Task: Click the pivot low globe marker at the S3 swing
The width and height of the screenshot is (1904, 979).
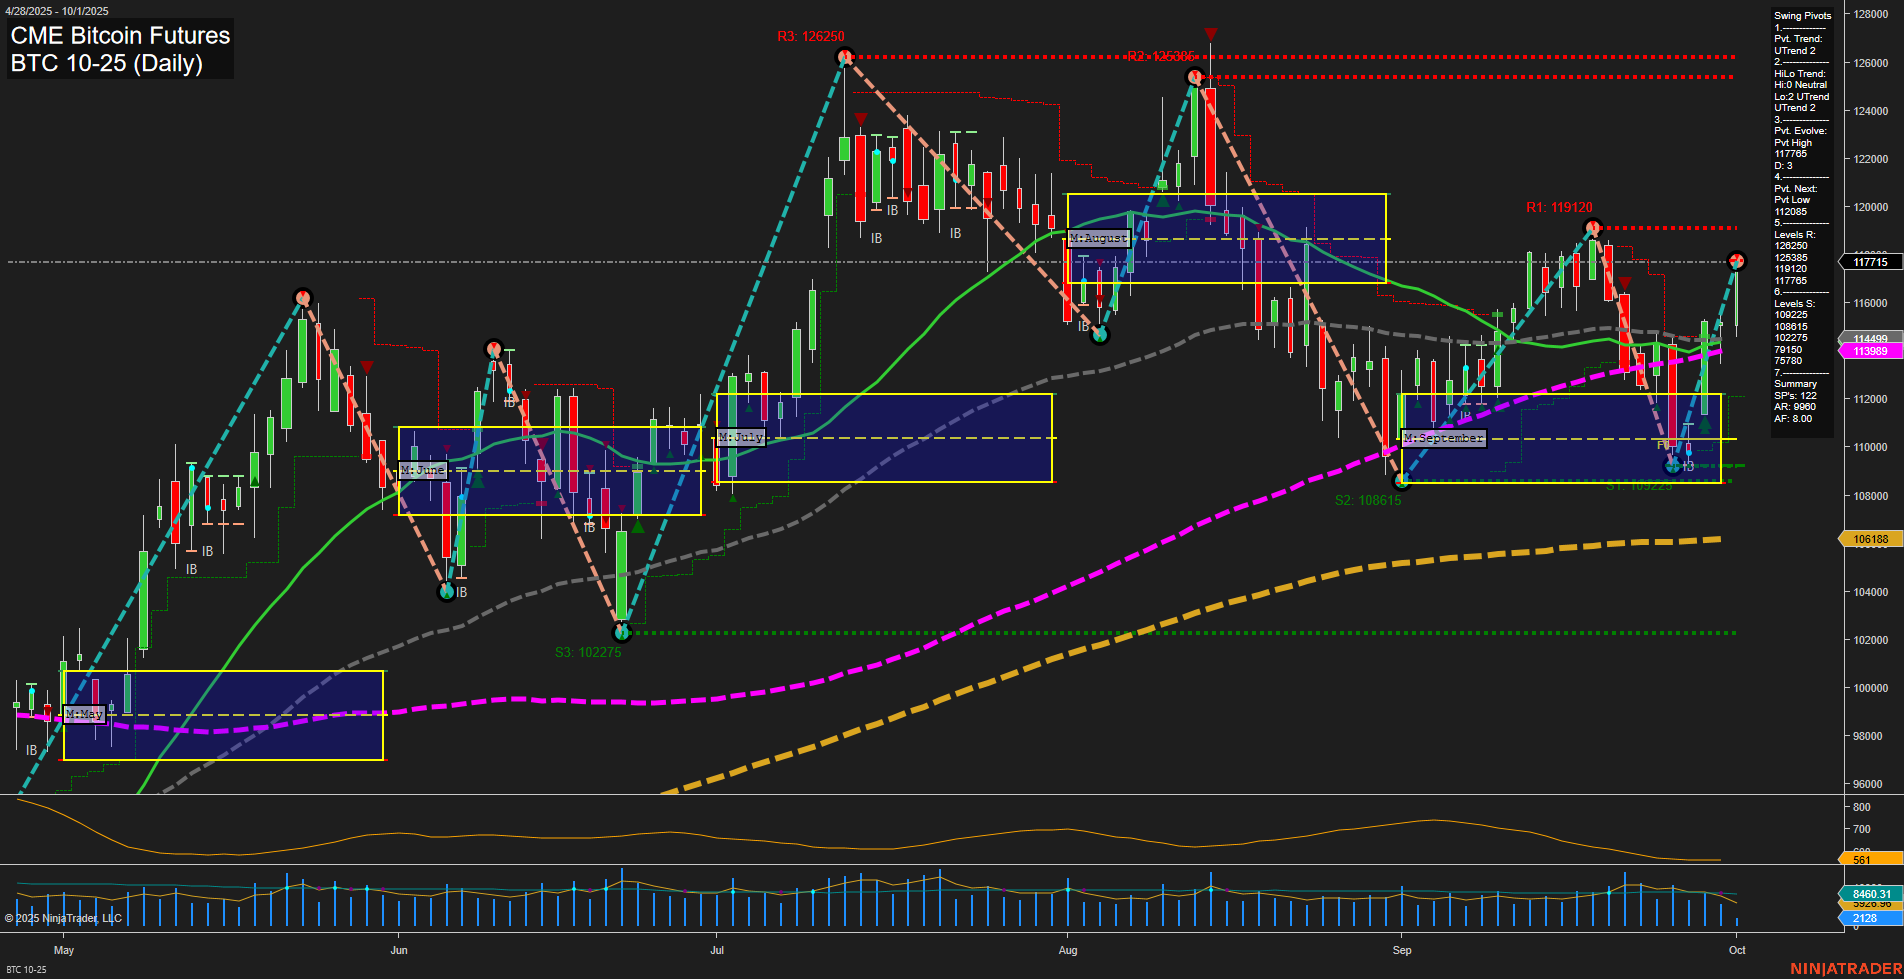Action: pos(621,634)
